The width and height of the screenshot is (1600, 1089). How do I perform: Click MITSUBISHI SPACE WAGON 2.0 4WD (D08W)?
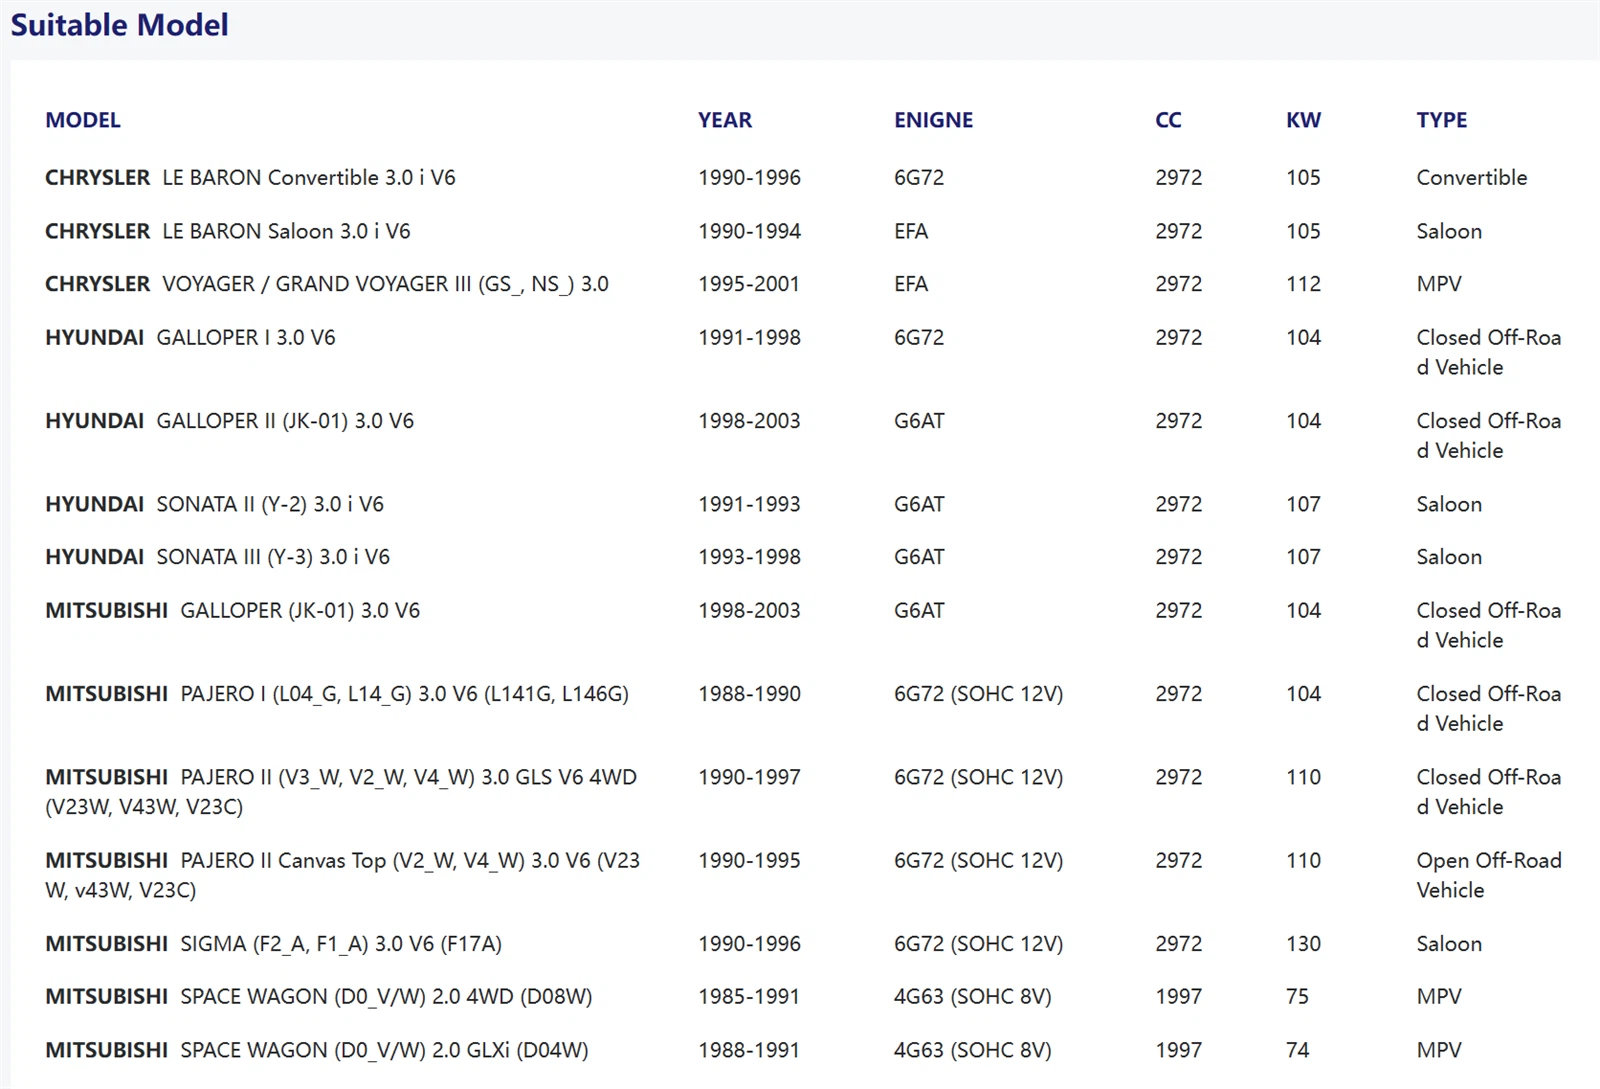(319, 997)
